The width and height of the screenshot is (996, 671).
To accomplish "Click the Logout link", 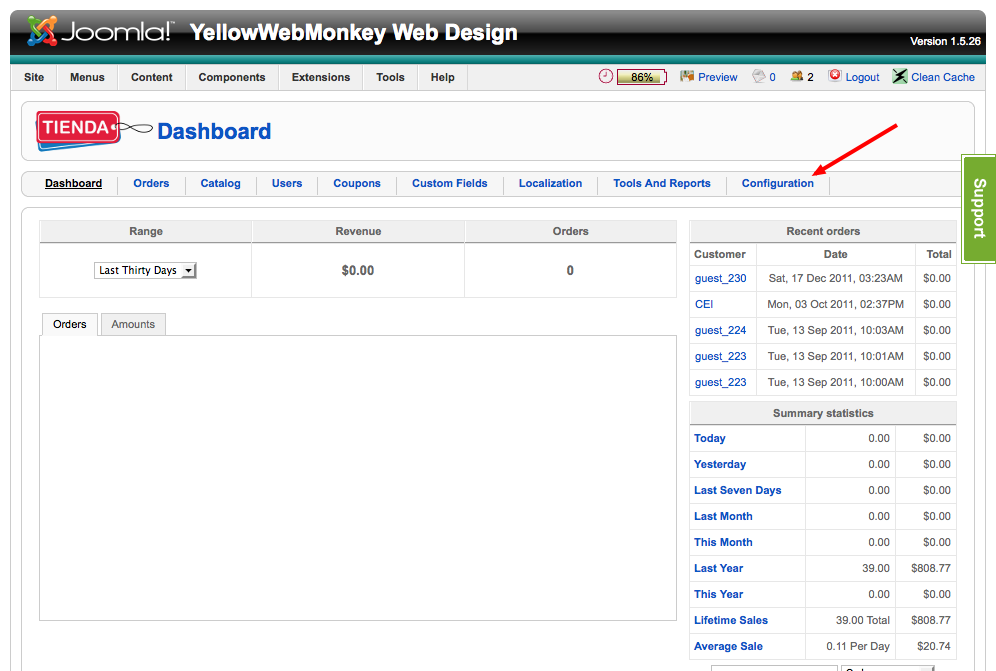I will coord(863,77).
